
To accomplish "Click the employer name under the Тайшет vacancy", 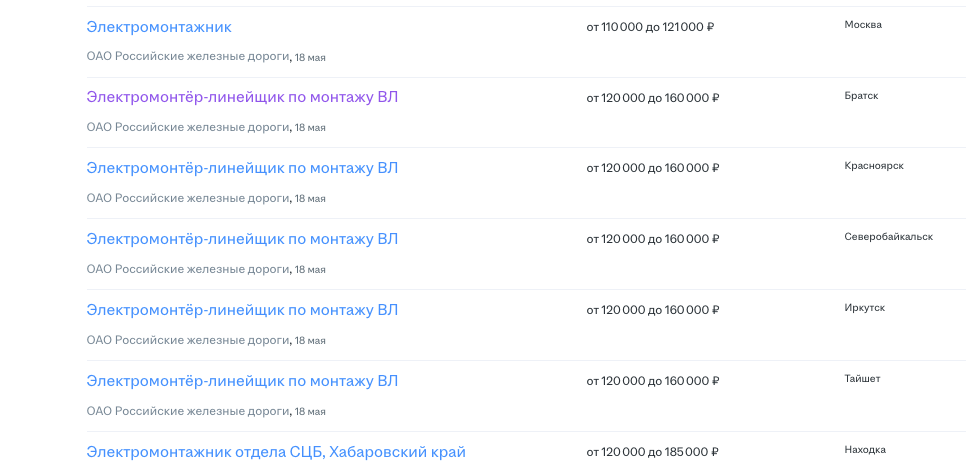I will point(188,410).
